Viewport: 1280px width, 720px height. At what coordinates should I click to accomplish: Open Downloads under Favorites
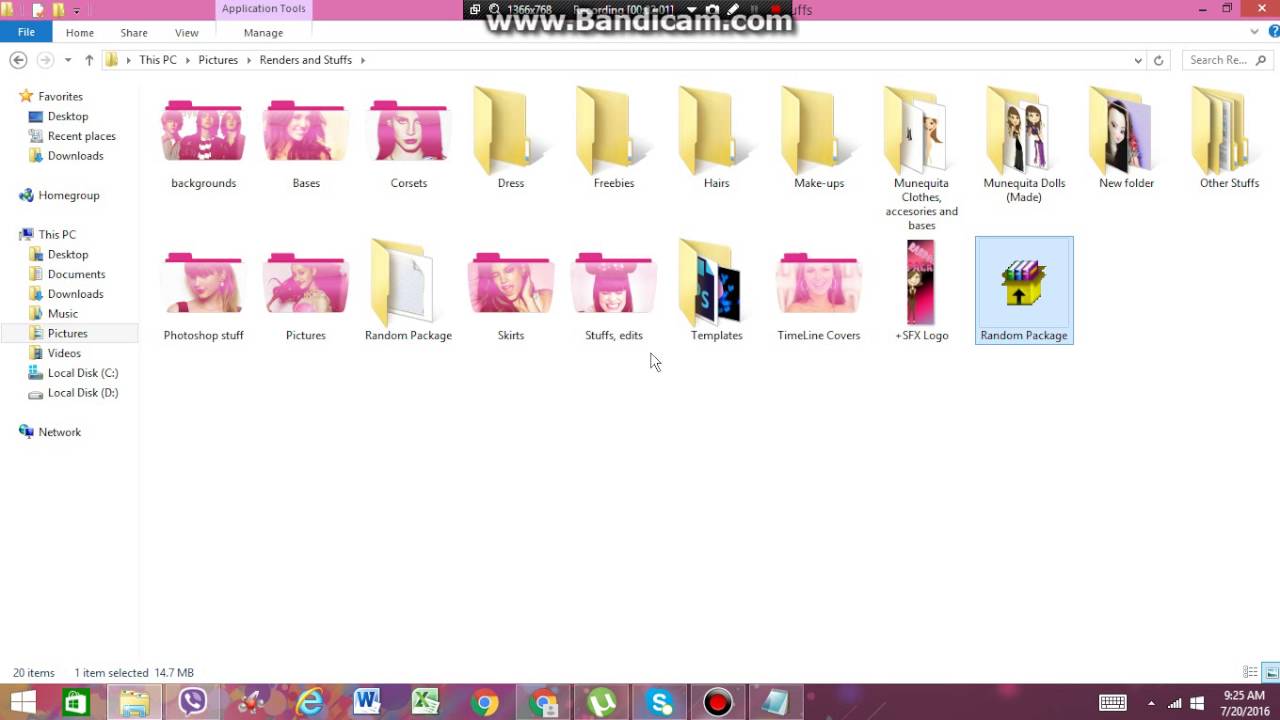75,156
